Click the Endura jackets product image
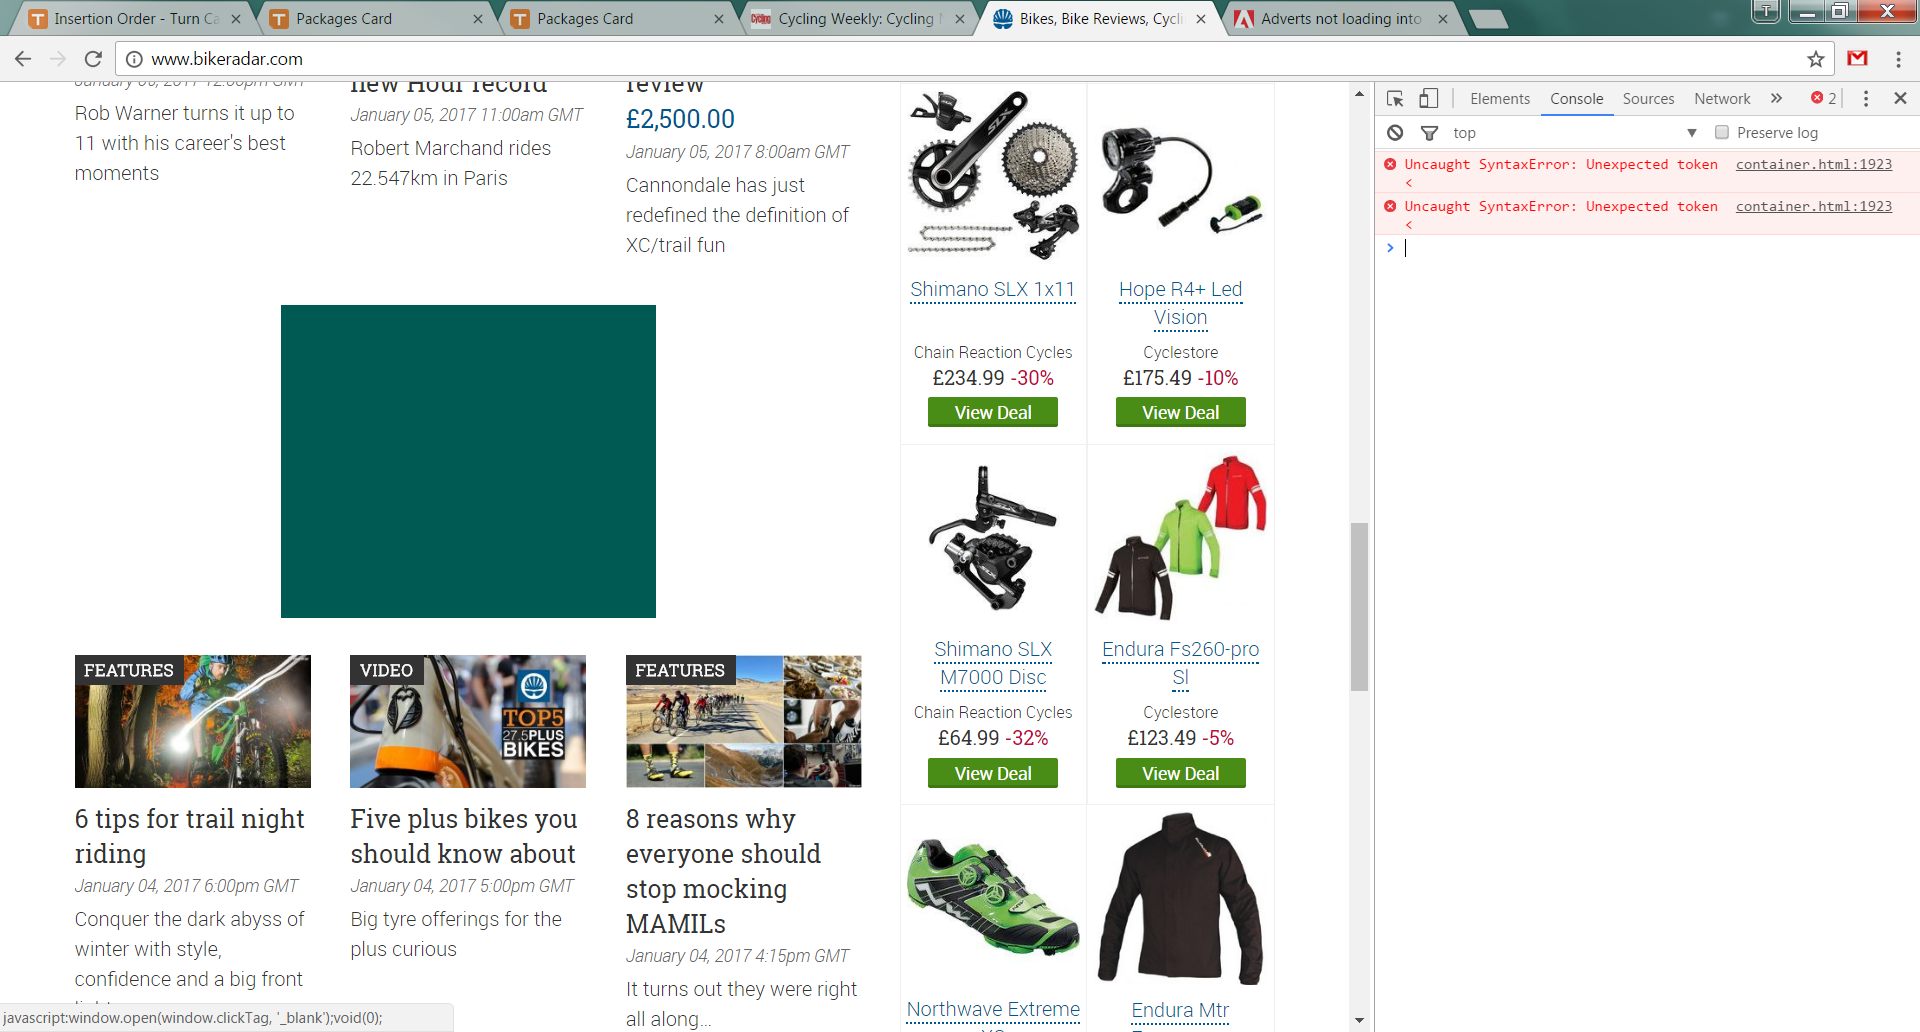1920x1032 pixels. (x=1181, y=538)
